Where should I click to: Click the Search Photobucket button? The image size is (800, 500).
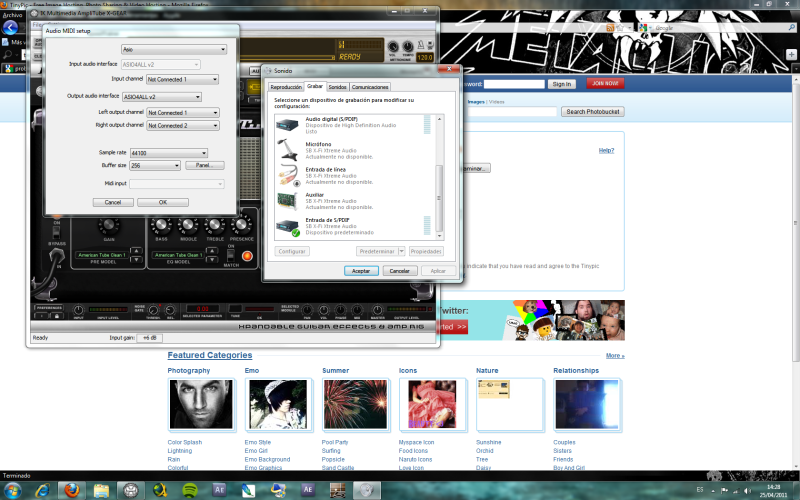593,112
